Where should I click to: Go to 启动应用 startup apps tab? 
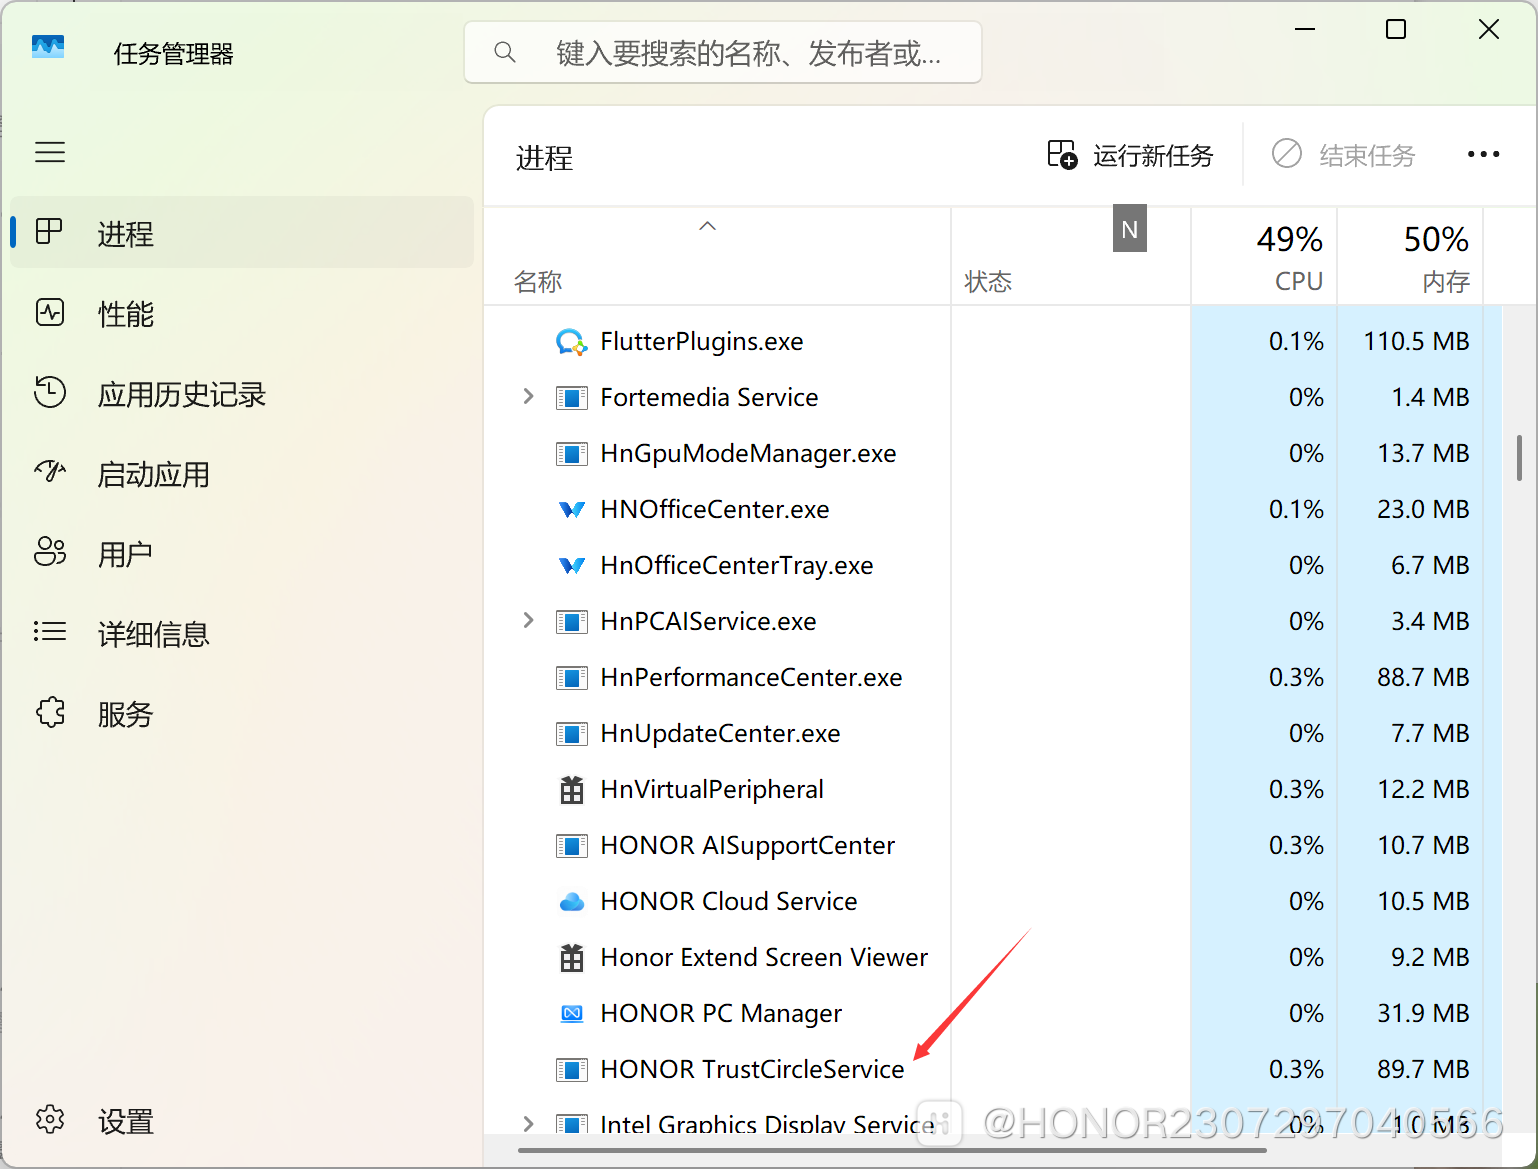(242, 473)
